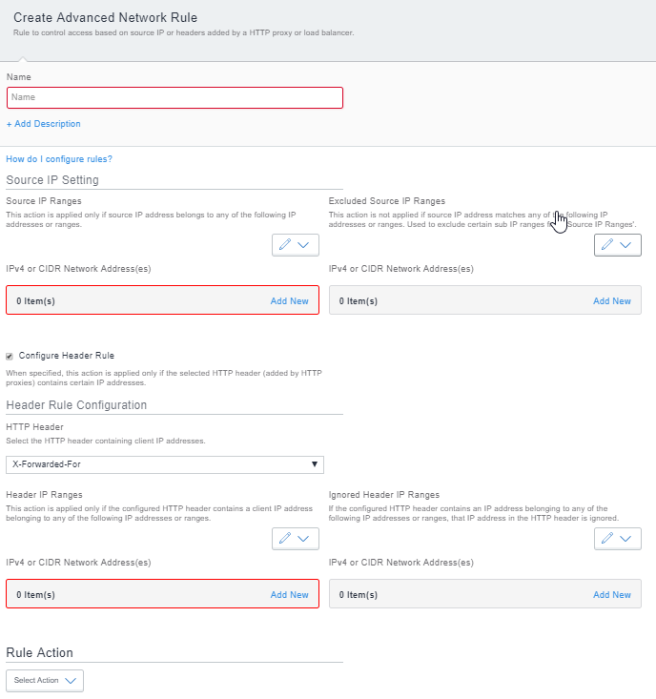Click the Ignored Header IP Ranges 0 Item(s) text
Screen dimensions: 656x699
pos(358,595)
